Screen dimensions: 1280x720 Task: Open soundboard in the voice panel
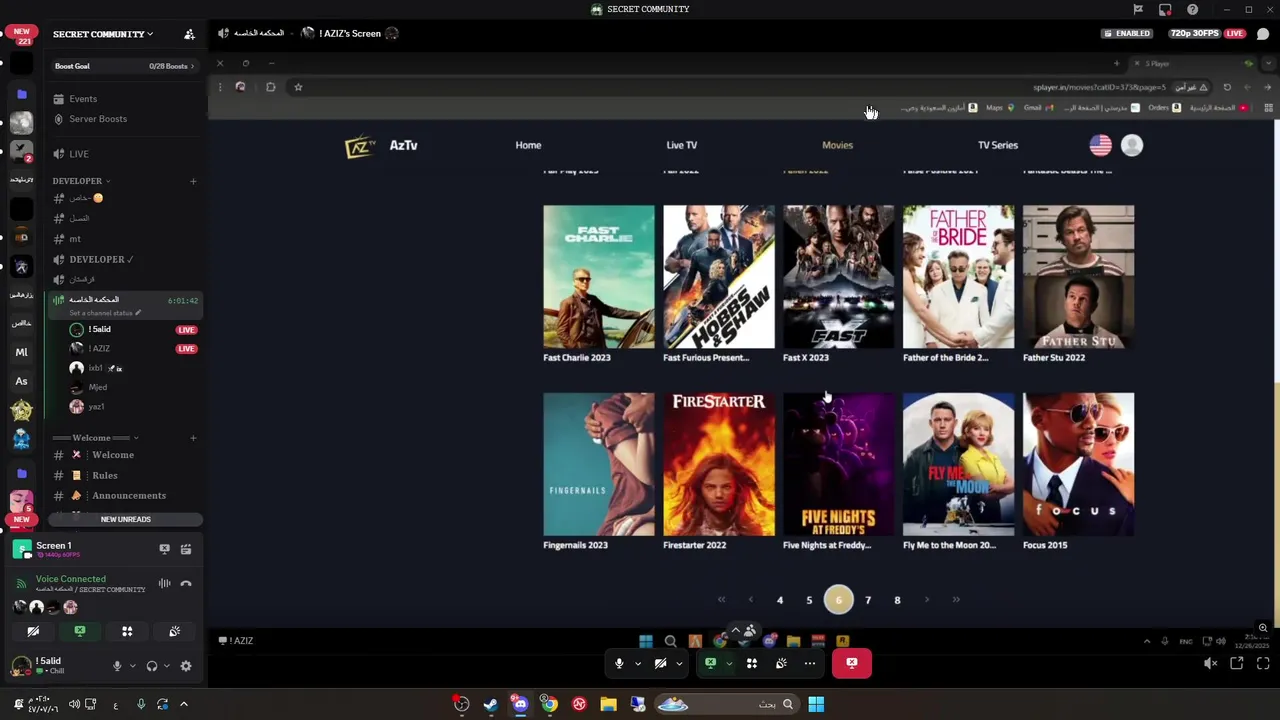(174, 631)
